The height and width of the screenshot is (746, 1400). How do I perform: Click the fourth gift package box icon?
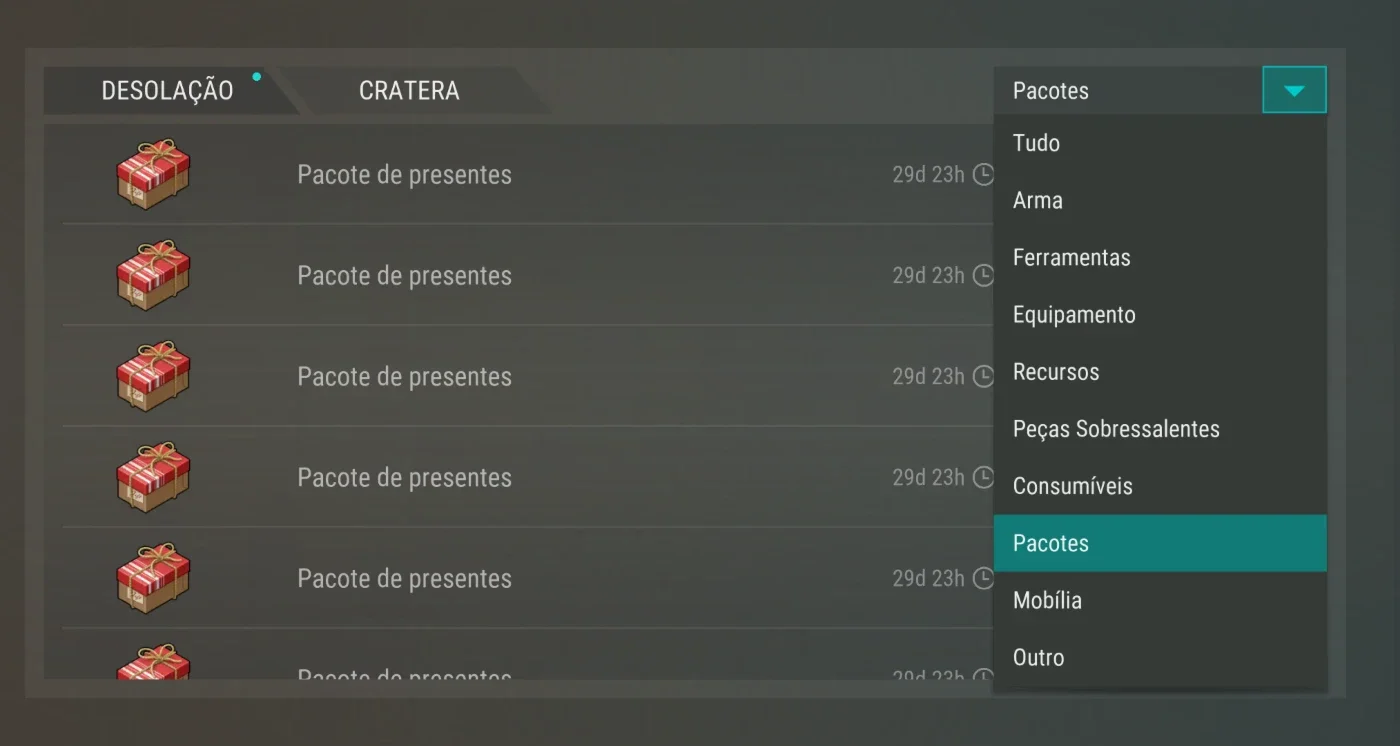point(152,477)
